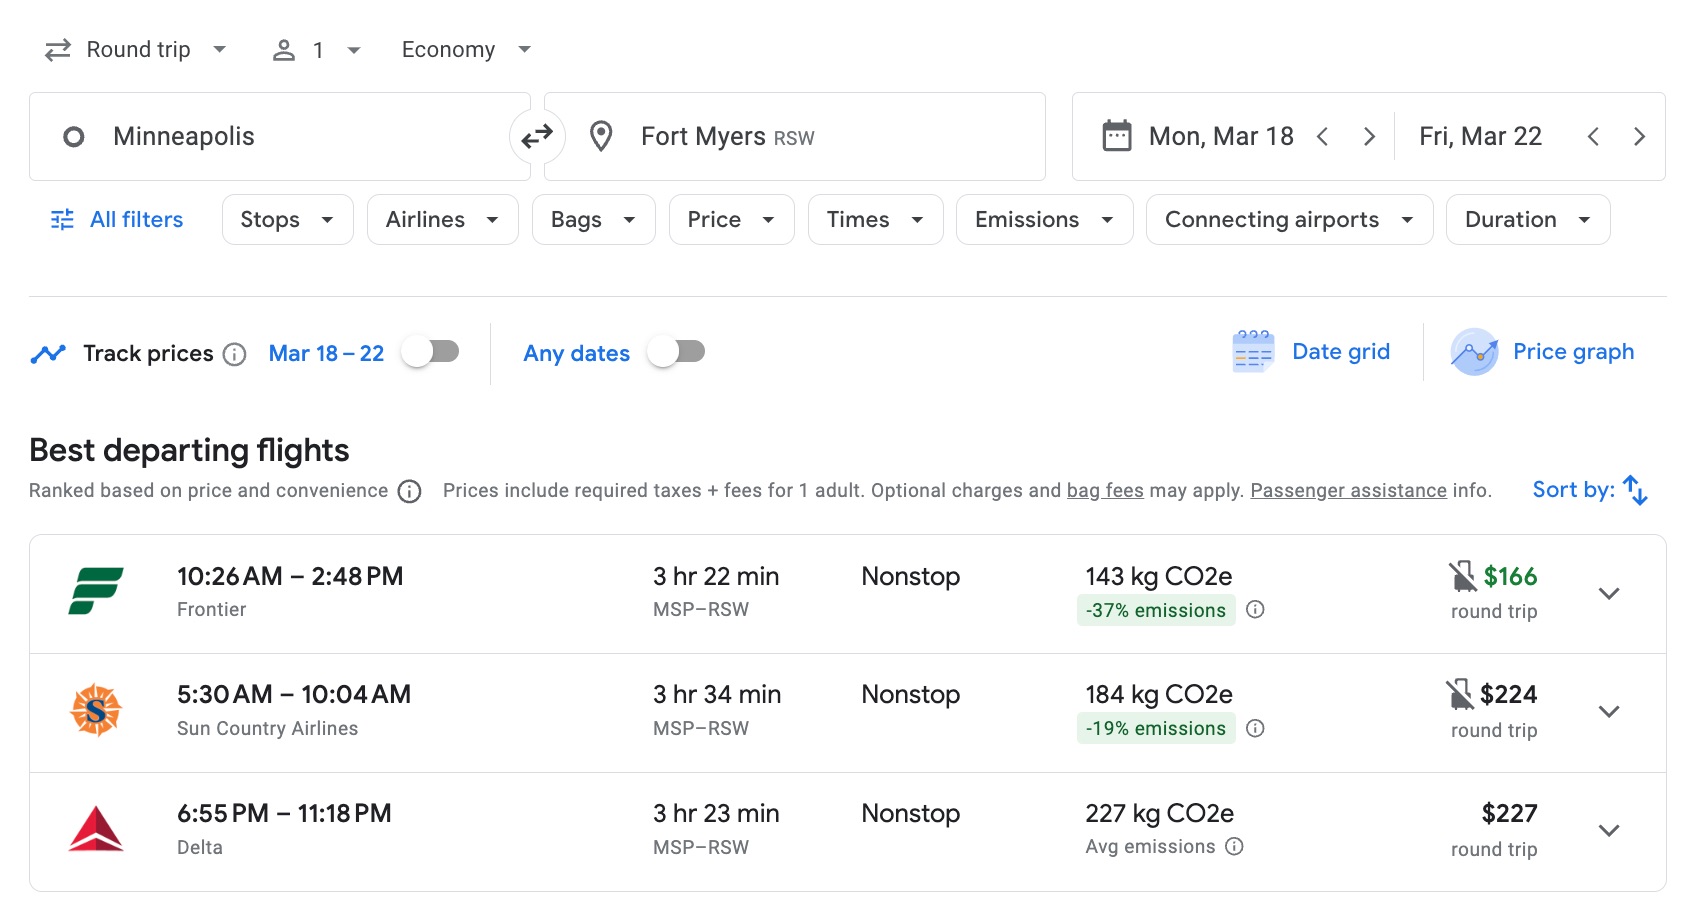1702x922 pixels.
Task: Click the emissions info icon on the Frontier flight
Action: (x=1257, y=609)
